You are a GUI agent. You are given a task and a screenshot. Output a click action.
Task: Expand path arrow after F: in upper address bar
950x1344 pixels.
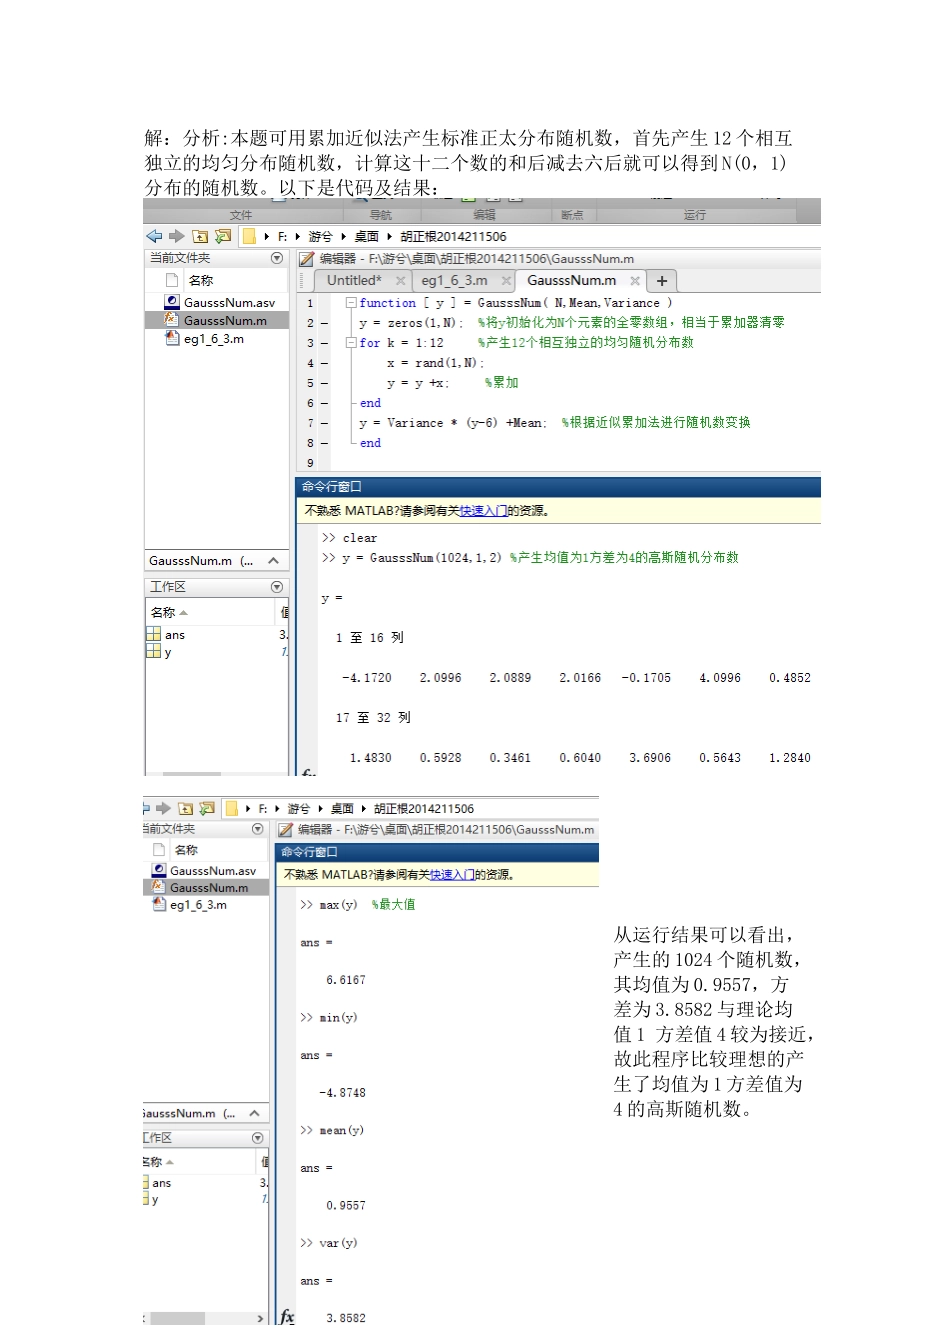297,237
